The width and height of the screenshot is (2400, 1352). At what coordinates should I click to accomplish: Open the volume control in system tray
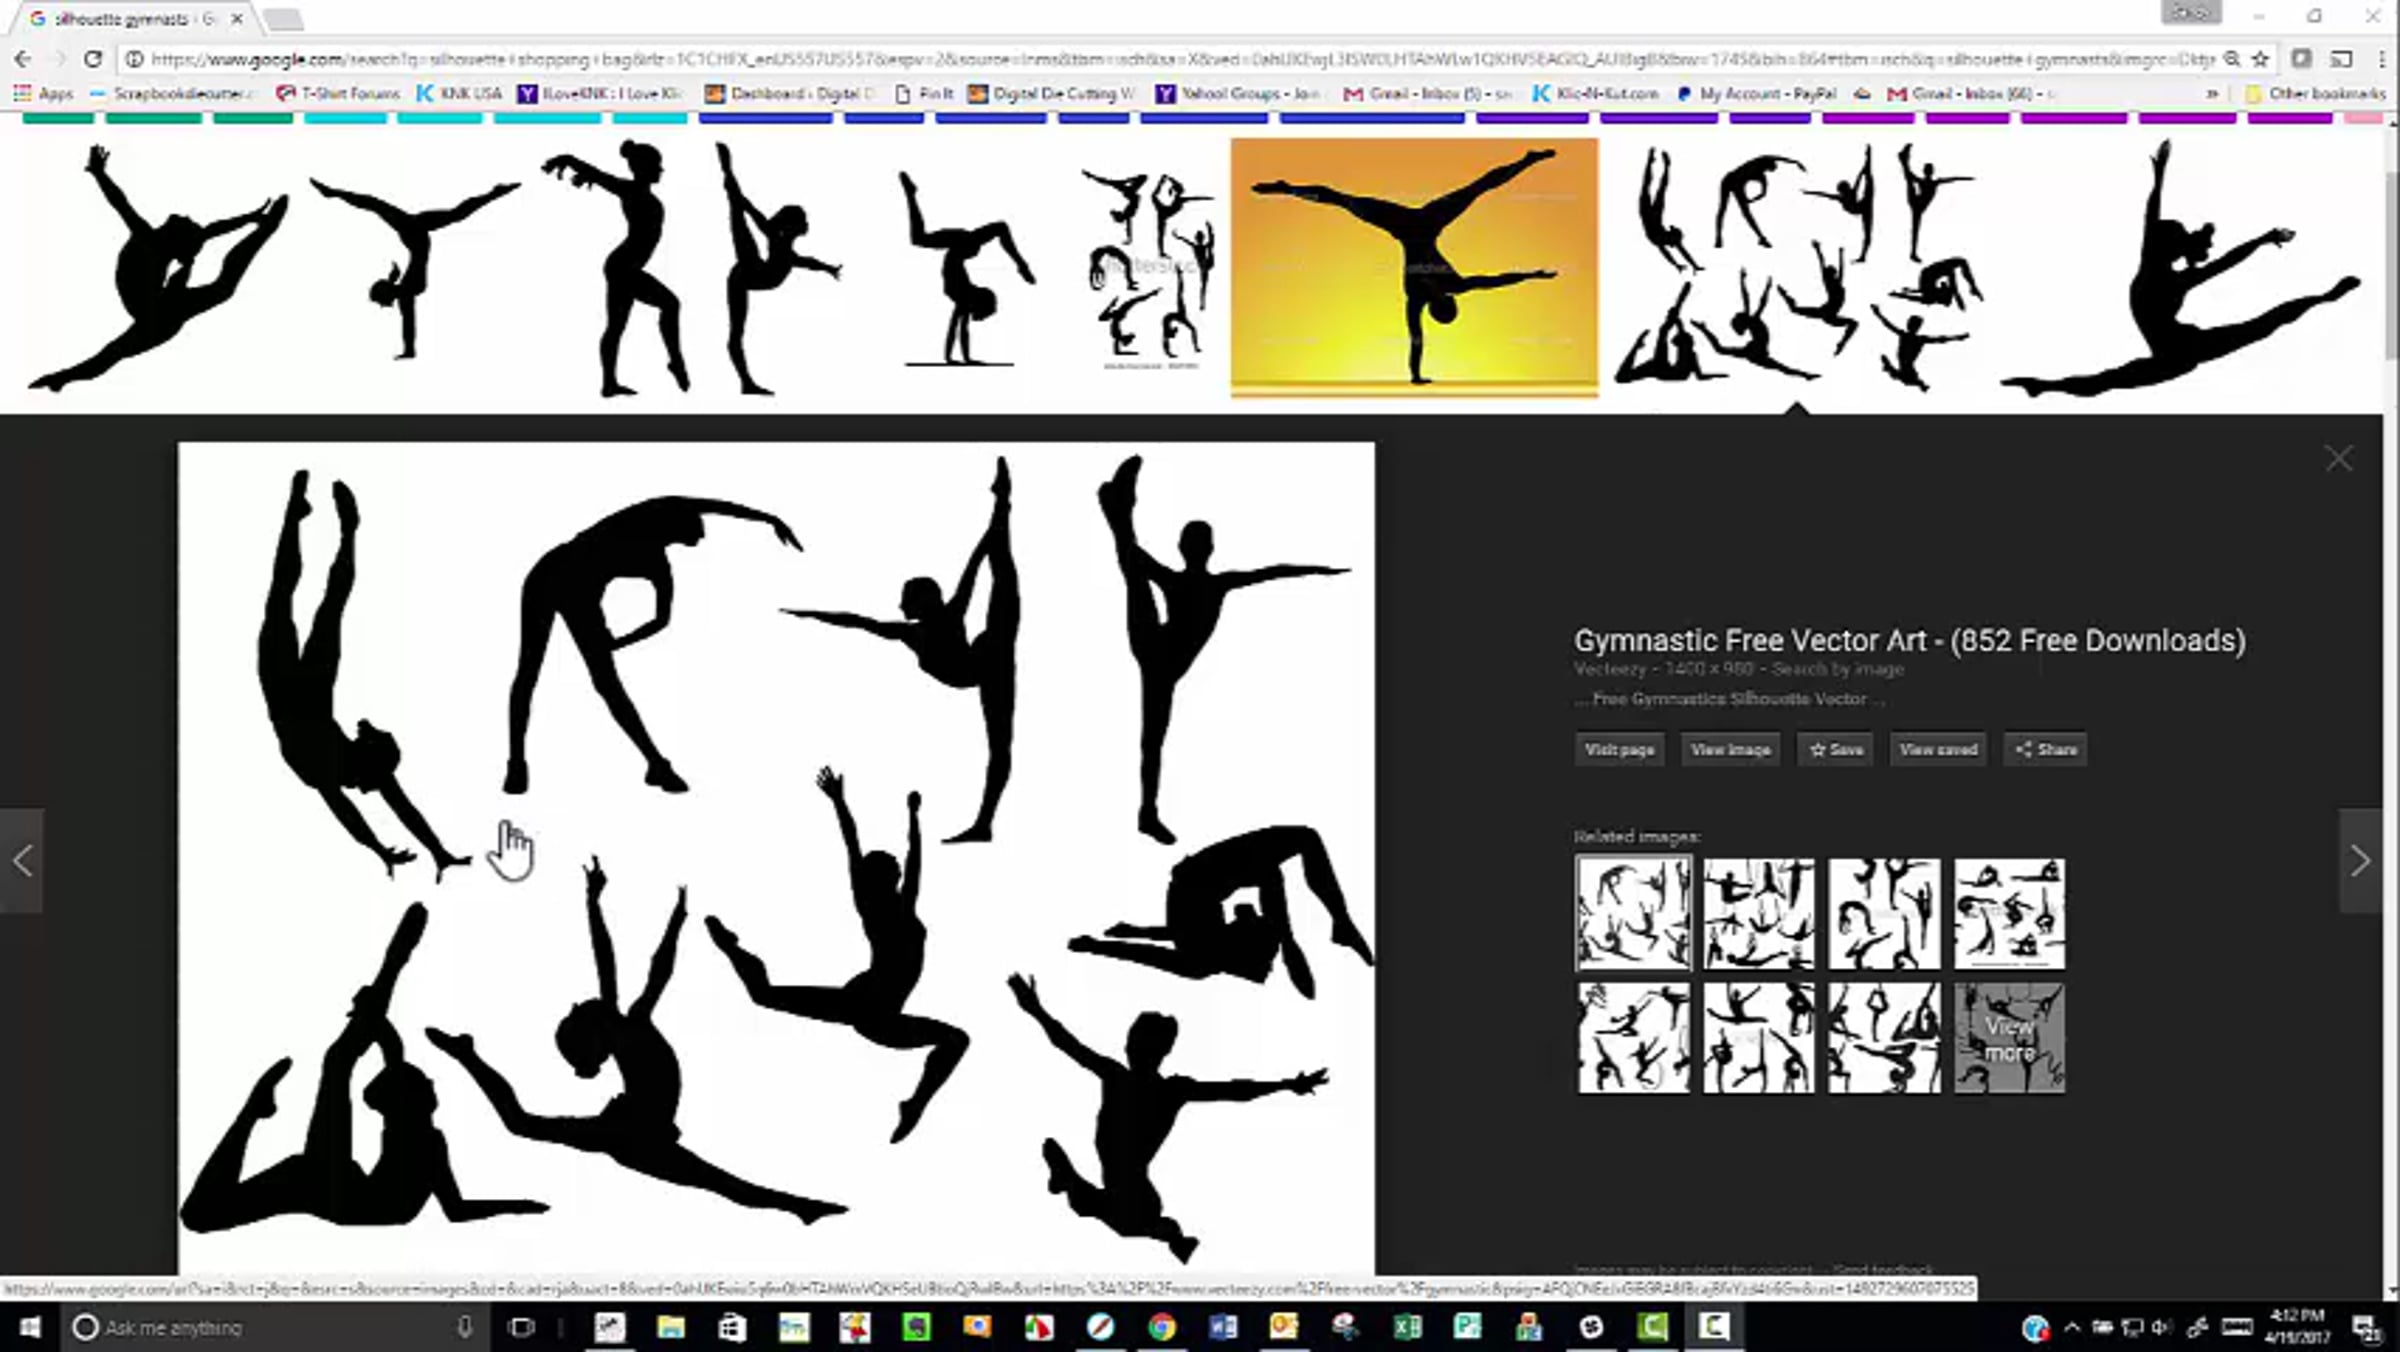(x=2162, y=1327)
